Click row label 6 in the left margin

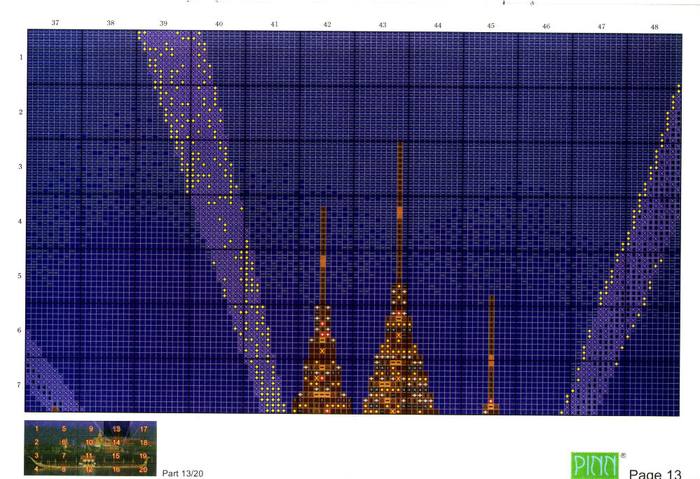19,330
